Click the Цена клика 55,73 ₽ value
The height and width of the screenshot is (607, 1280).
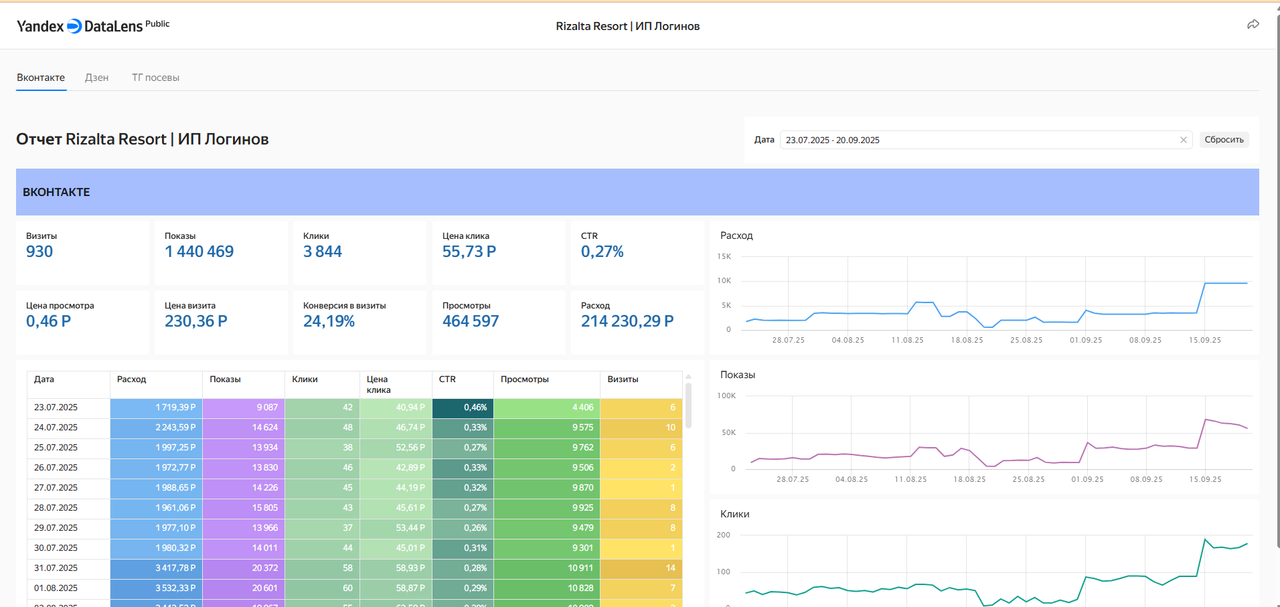pyautogui.click(x=469, y=252)
